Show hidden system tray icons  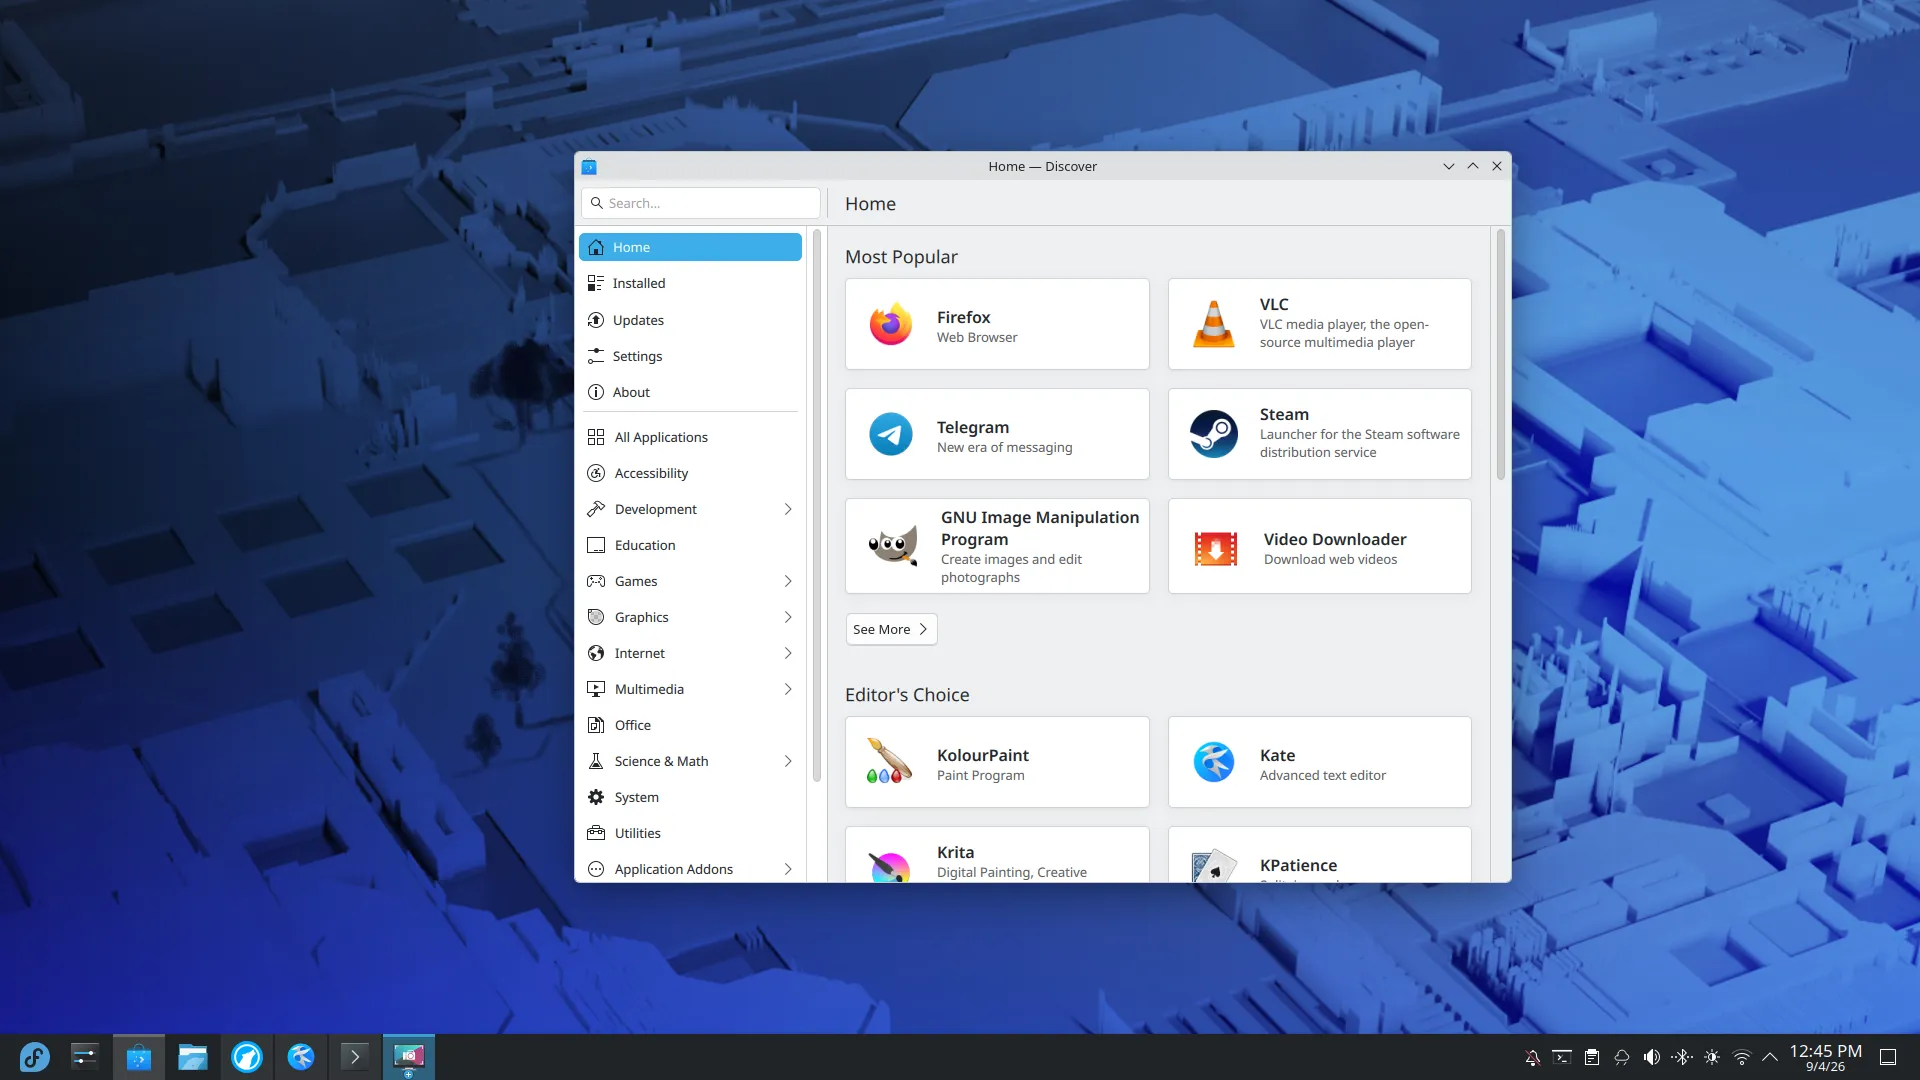[1770, 1057]
